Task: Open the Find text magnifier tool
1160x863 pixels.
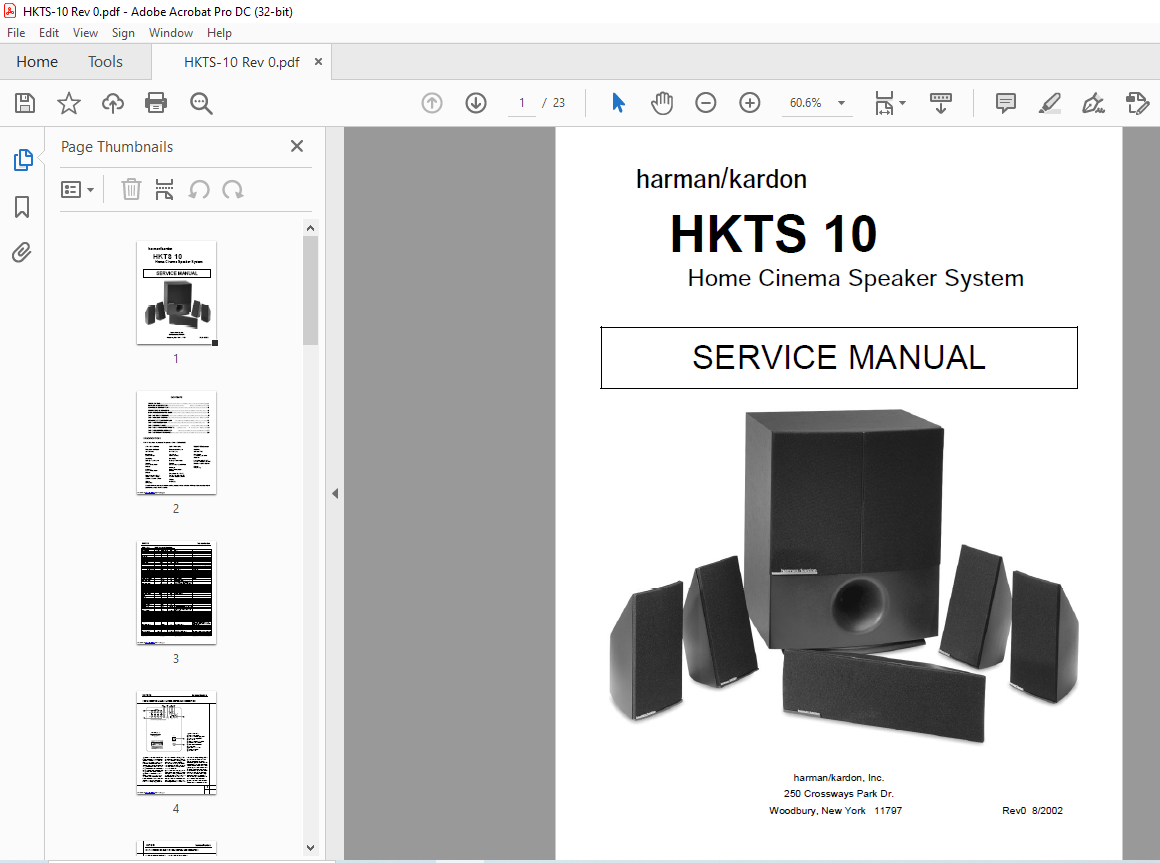Action: 200,103
